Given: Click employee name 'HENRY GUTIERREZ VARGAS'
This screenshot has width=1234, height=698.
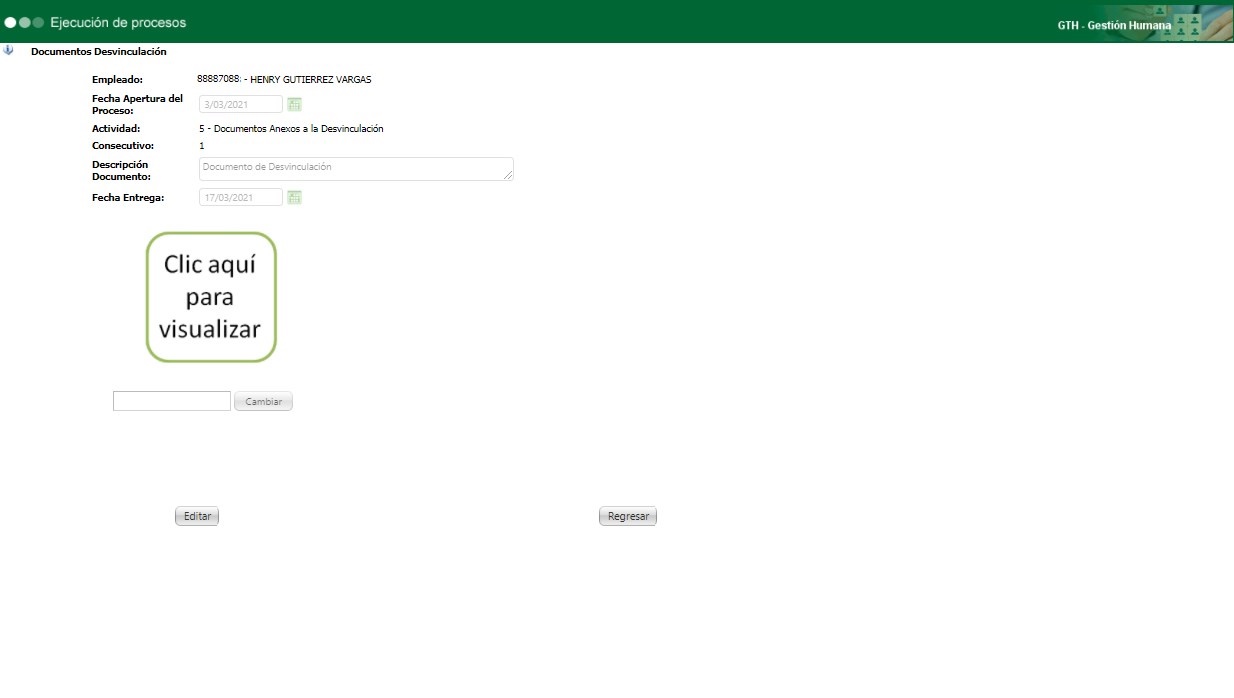Looking at the screenshot, I should click(x=311, y=79).
